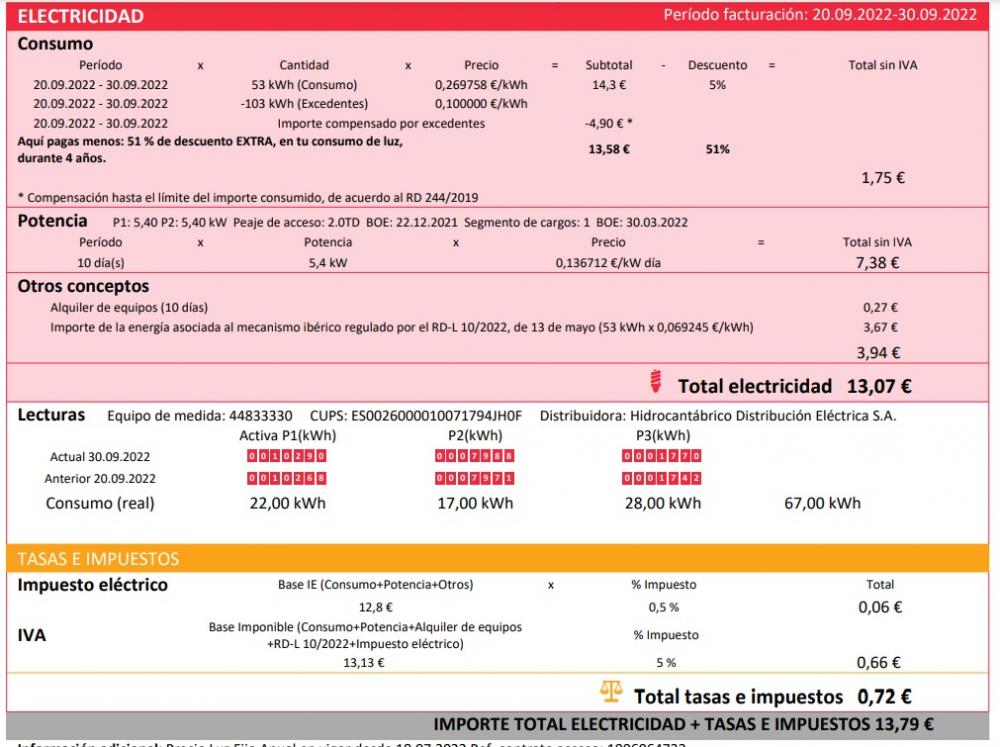Viewport: 1000px width, 747px height.
Task: Click the P3 previous reading 0001742
Action: point(662,478)
